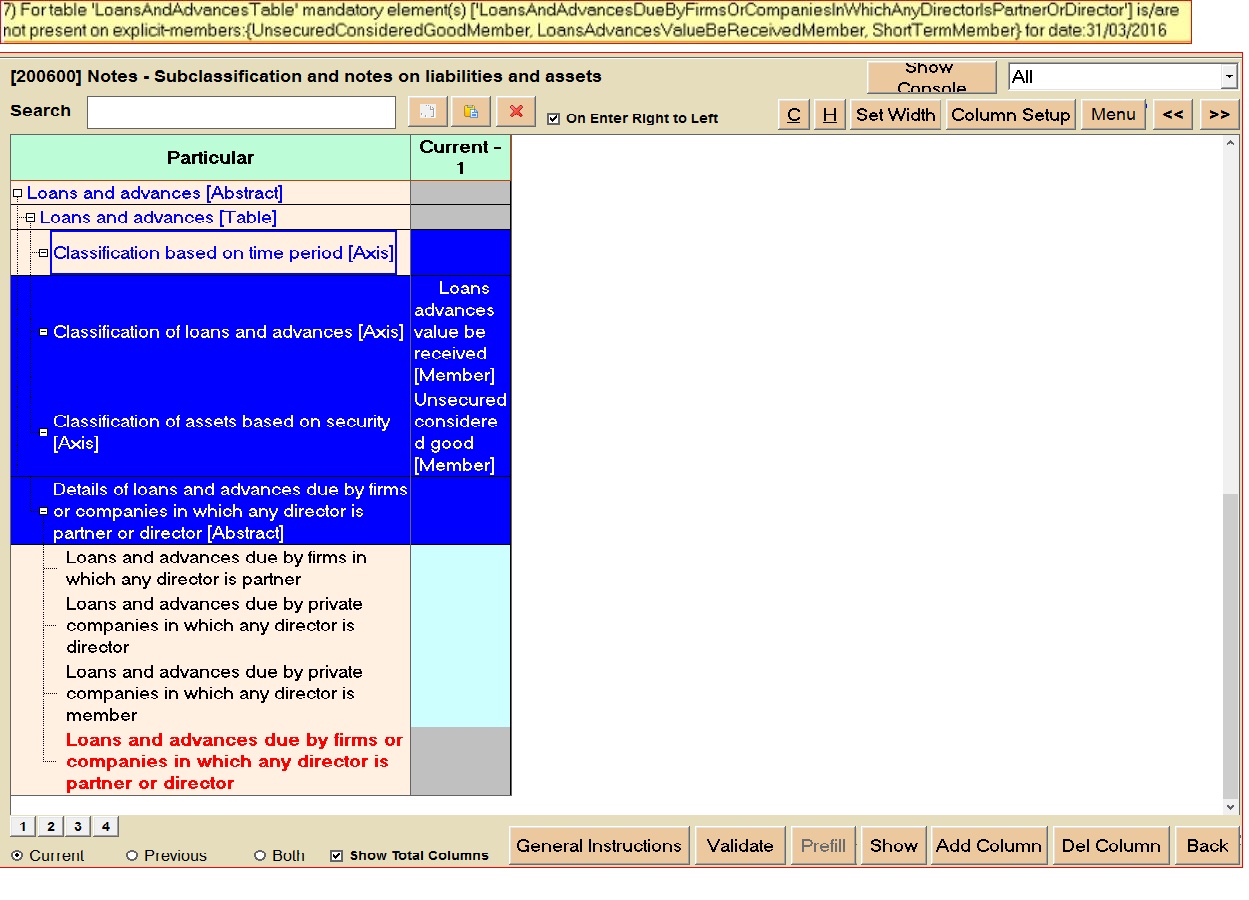Open the Menu button

(x=1113, y=115)
